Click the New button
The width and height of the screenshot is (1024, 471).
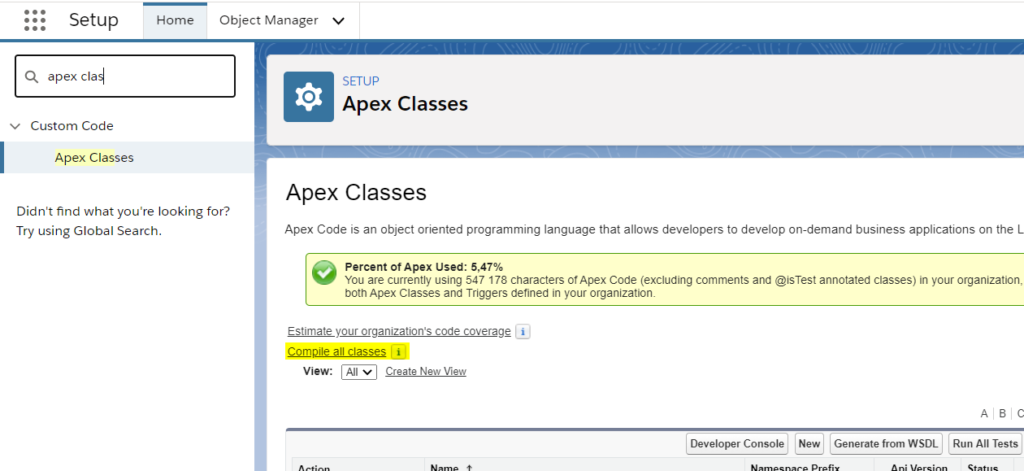(809, 444)
